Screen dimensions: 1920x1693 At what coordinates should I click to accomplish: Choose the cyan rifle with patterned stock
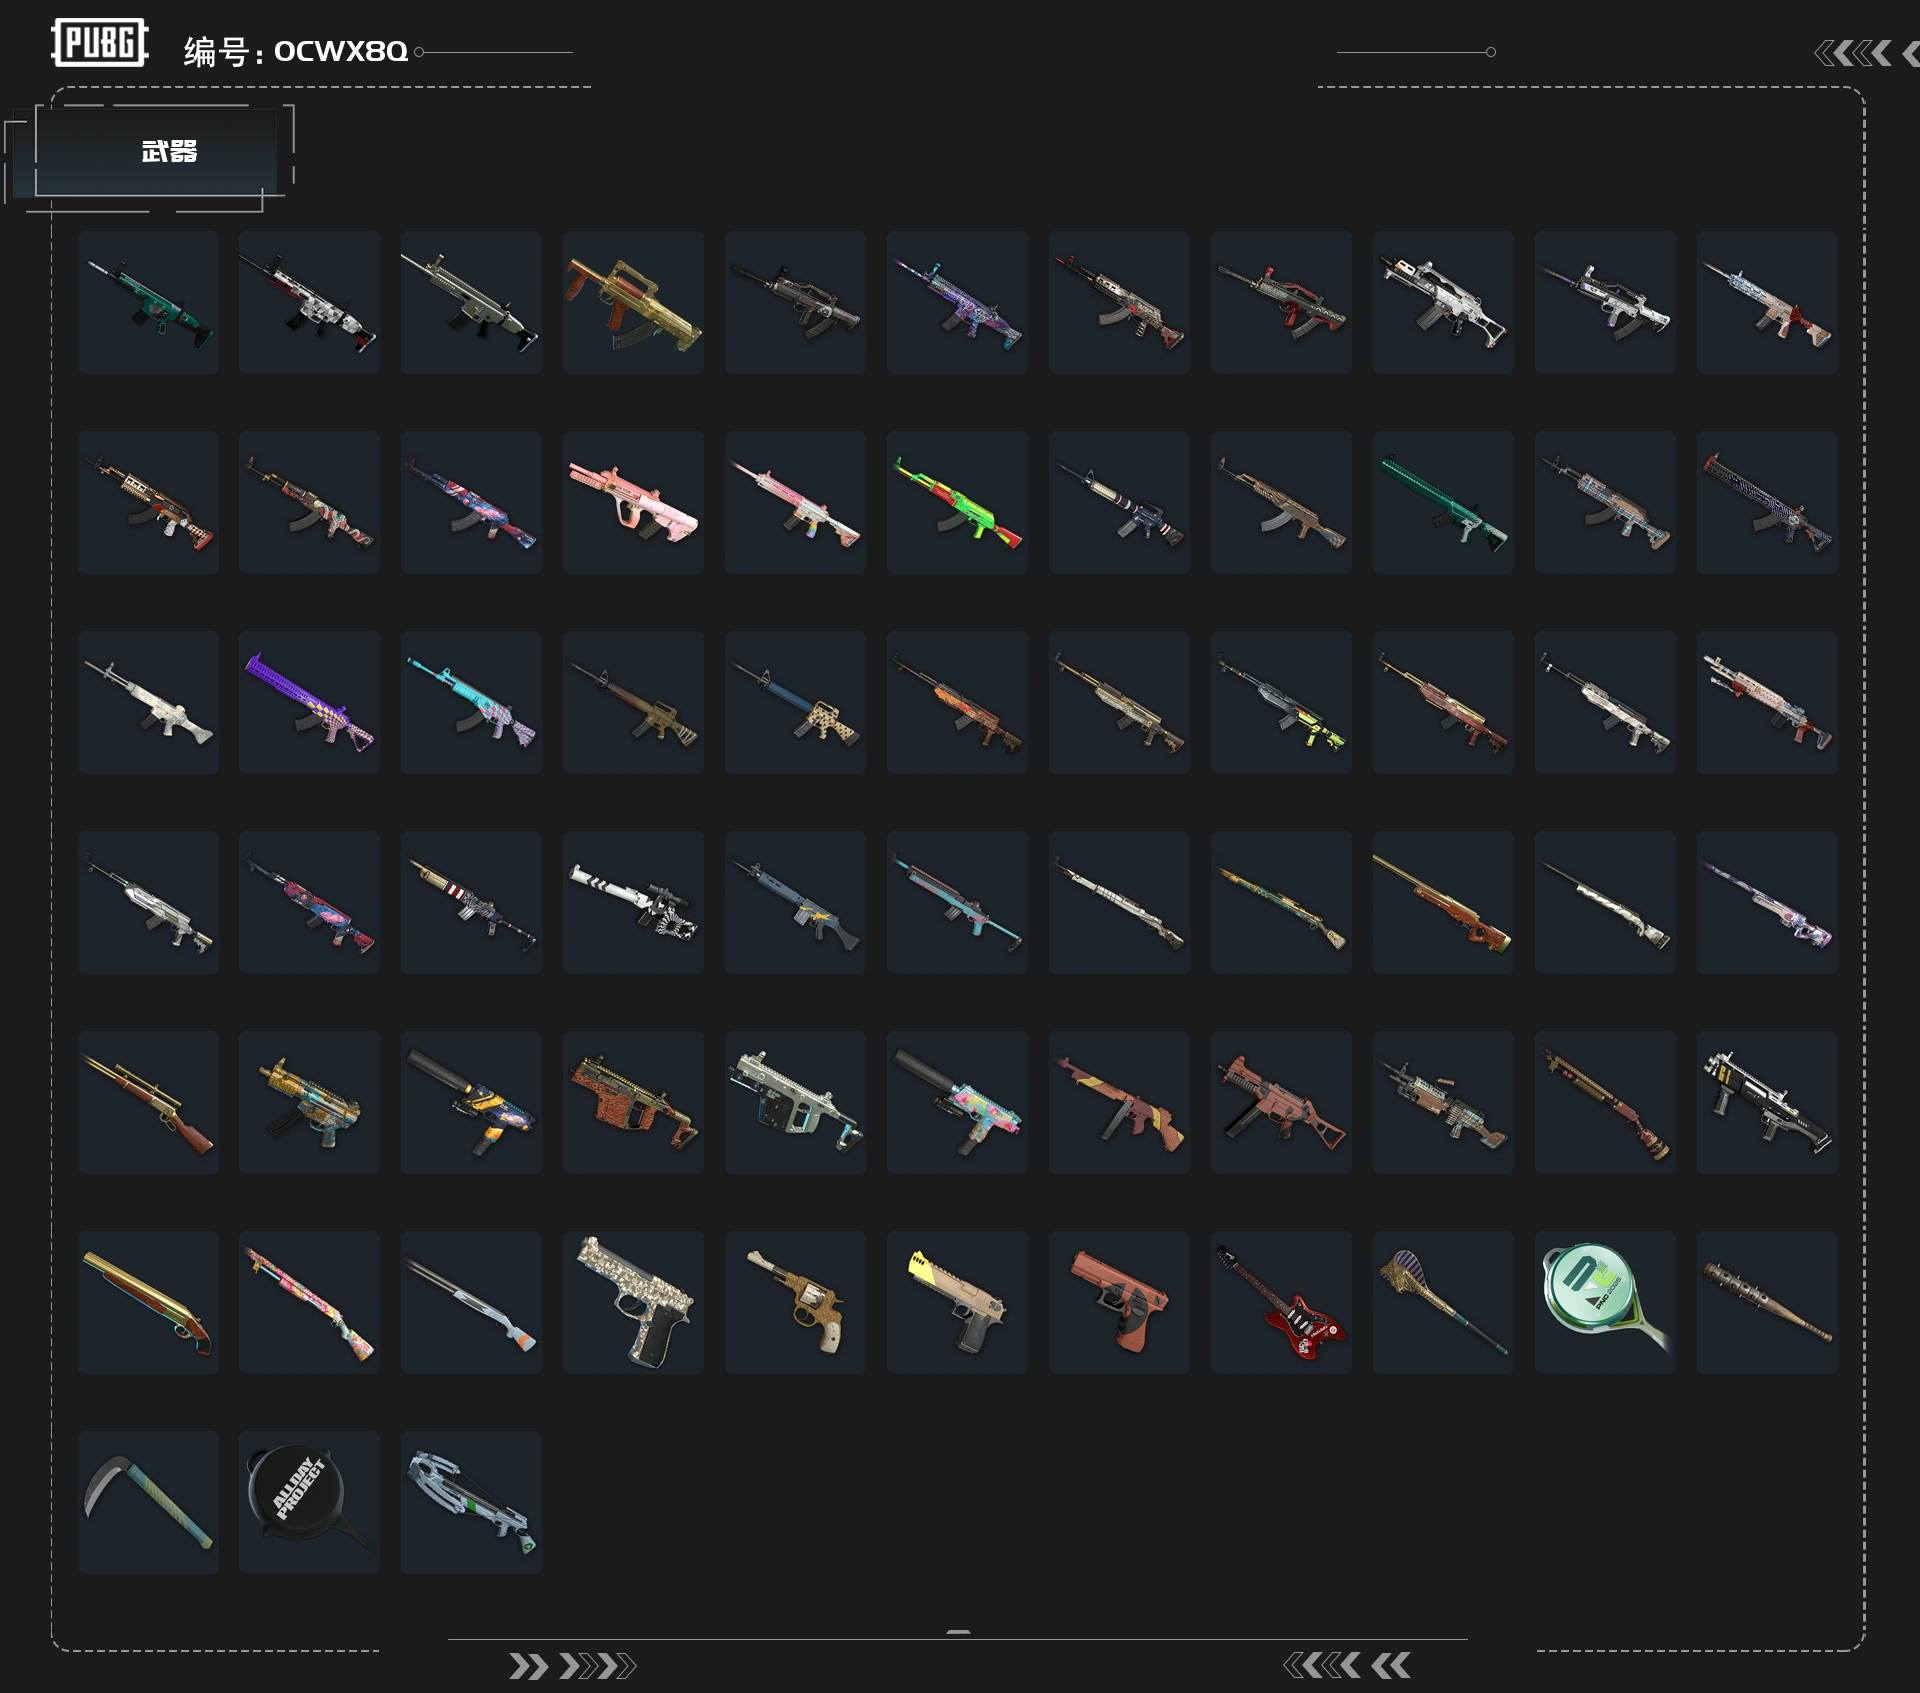pyautogui.click(x=471, y=702)
